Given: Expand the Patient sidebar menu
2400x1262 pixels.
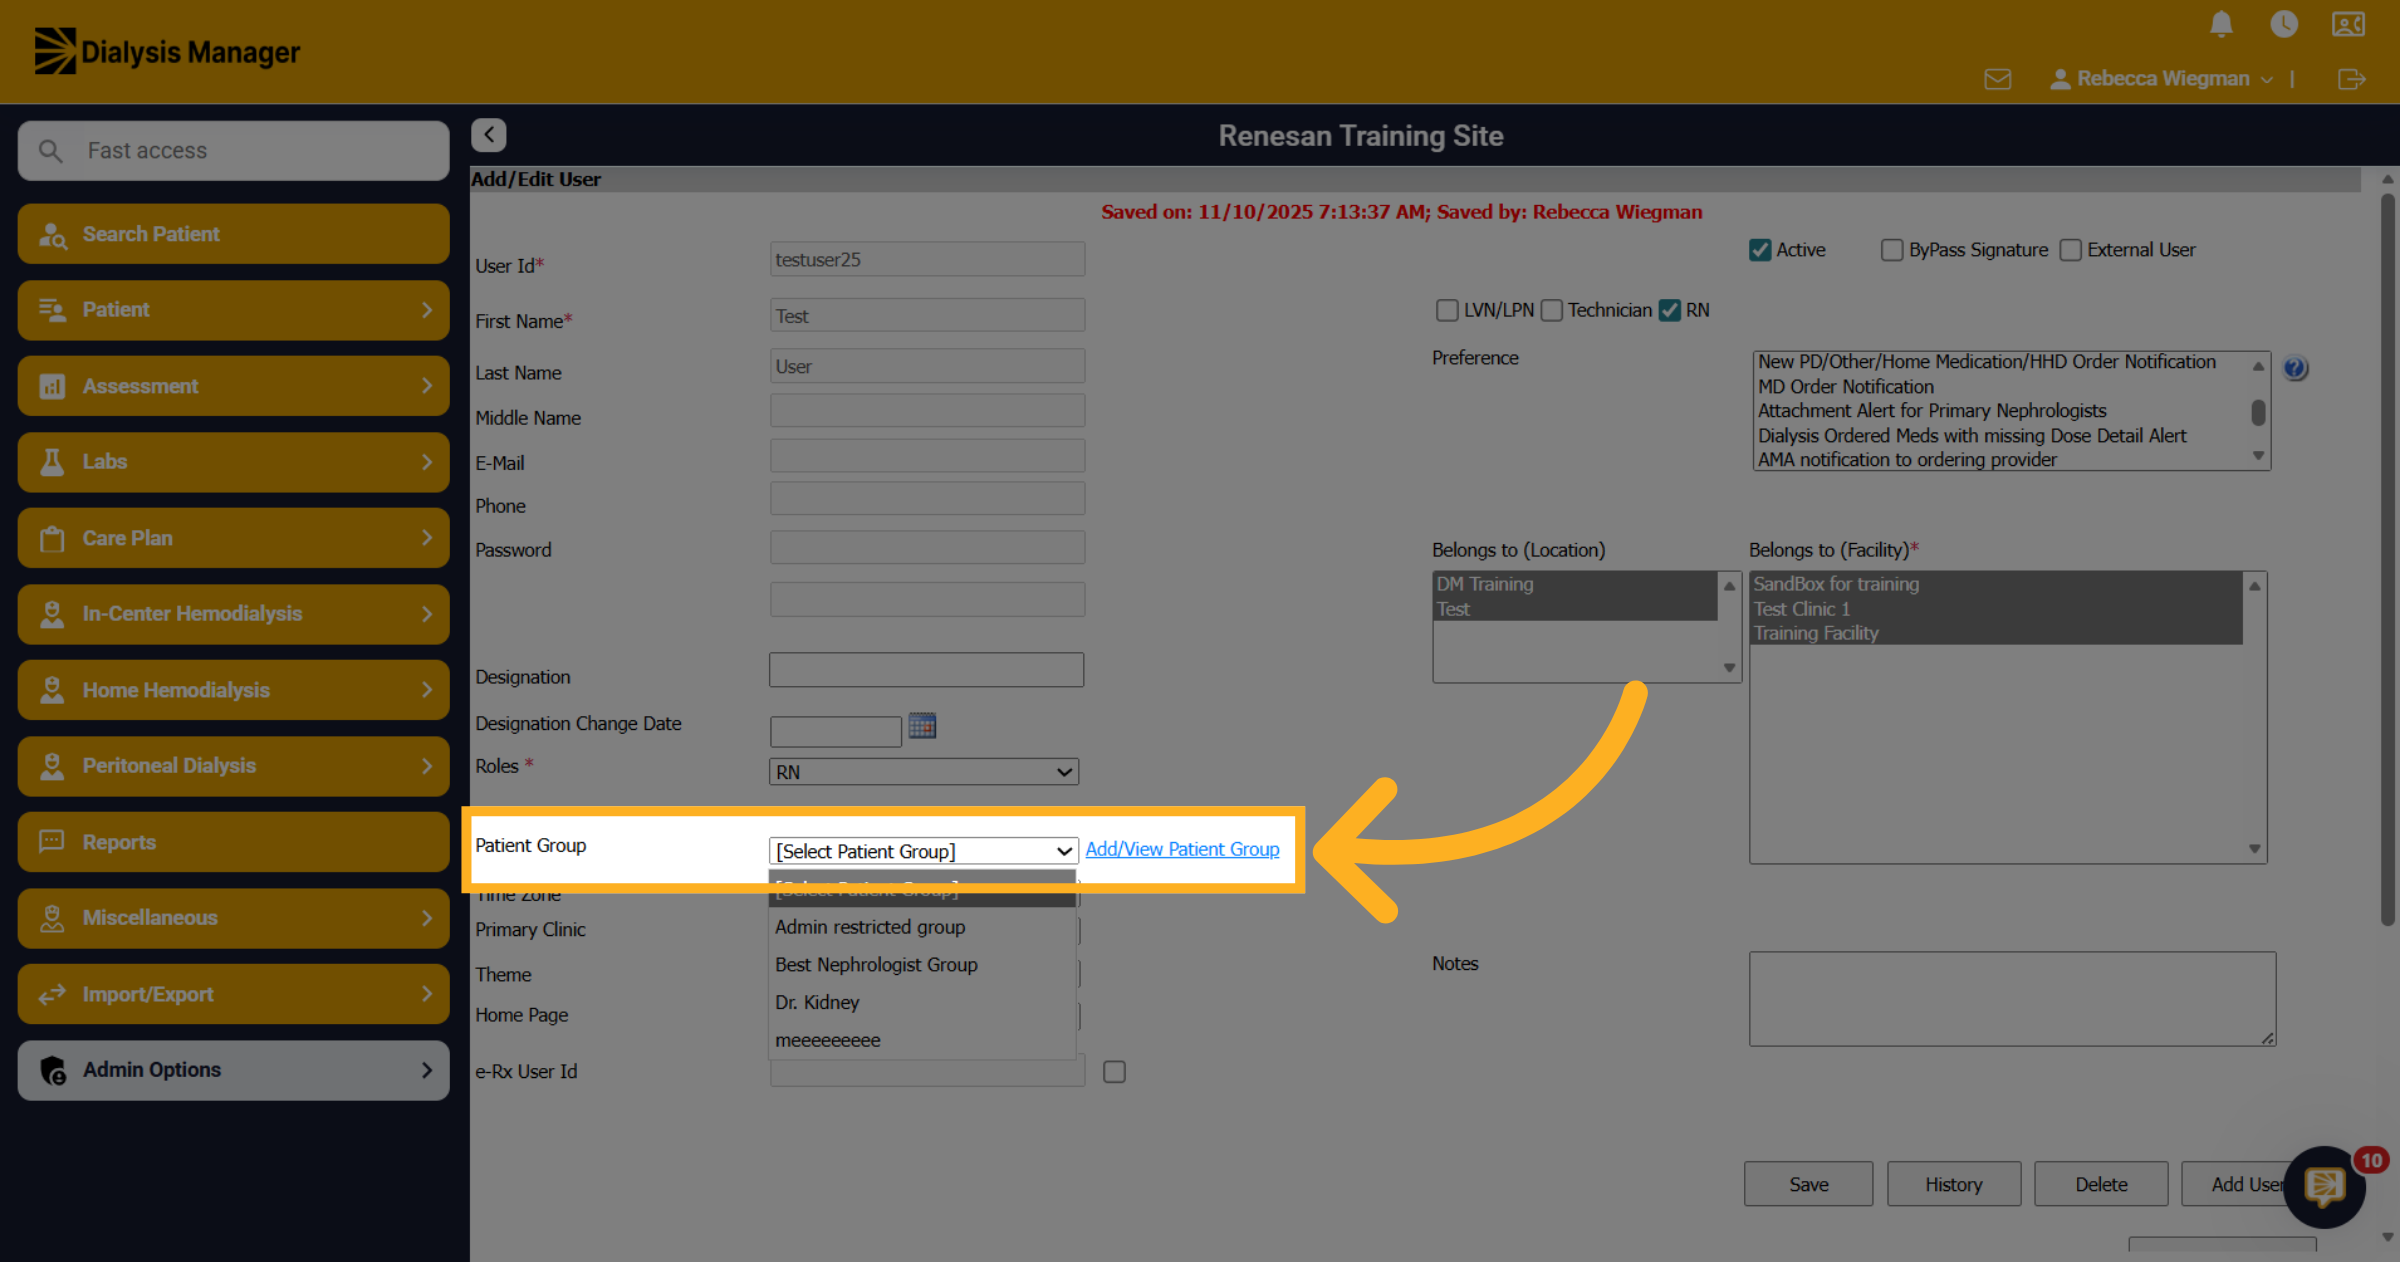Looking at the screenshot, I should click(x=233, y=310).
